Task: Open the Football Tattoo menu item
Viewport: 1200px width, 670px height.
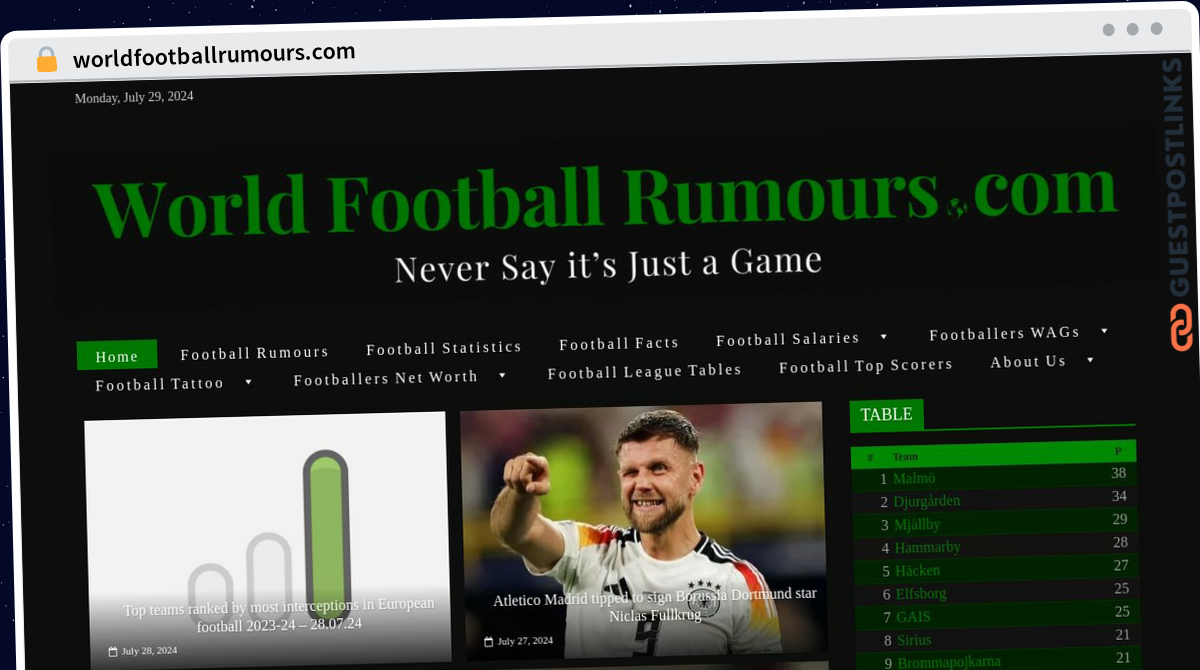Action: point(160,384)
